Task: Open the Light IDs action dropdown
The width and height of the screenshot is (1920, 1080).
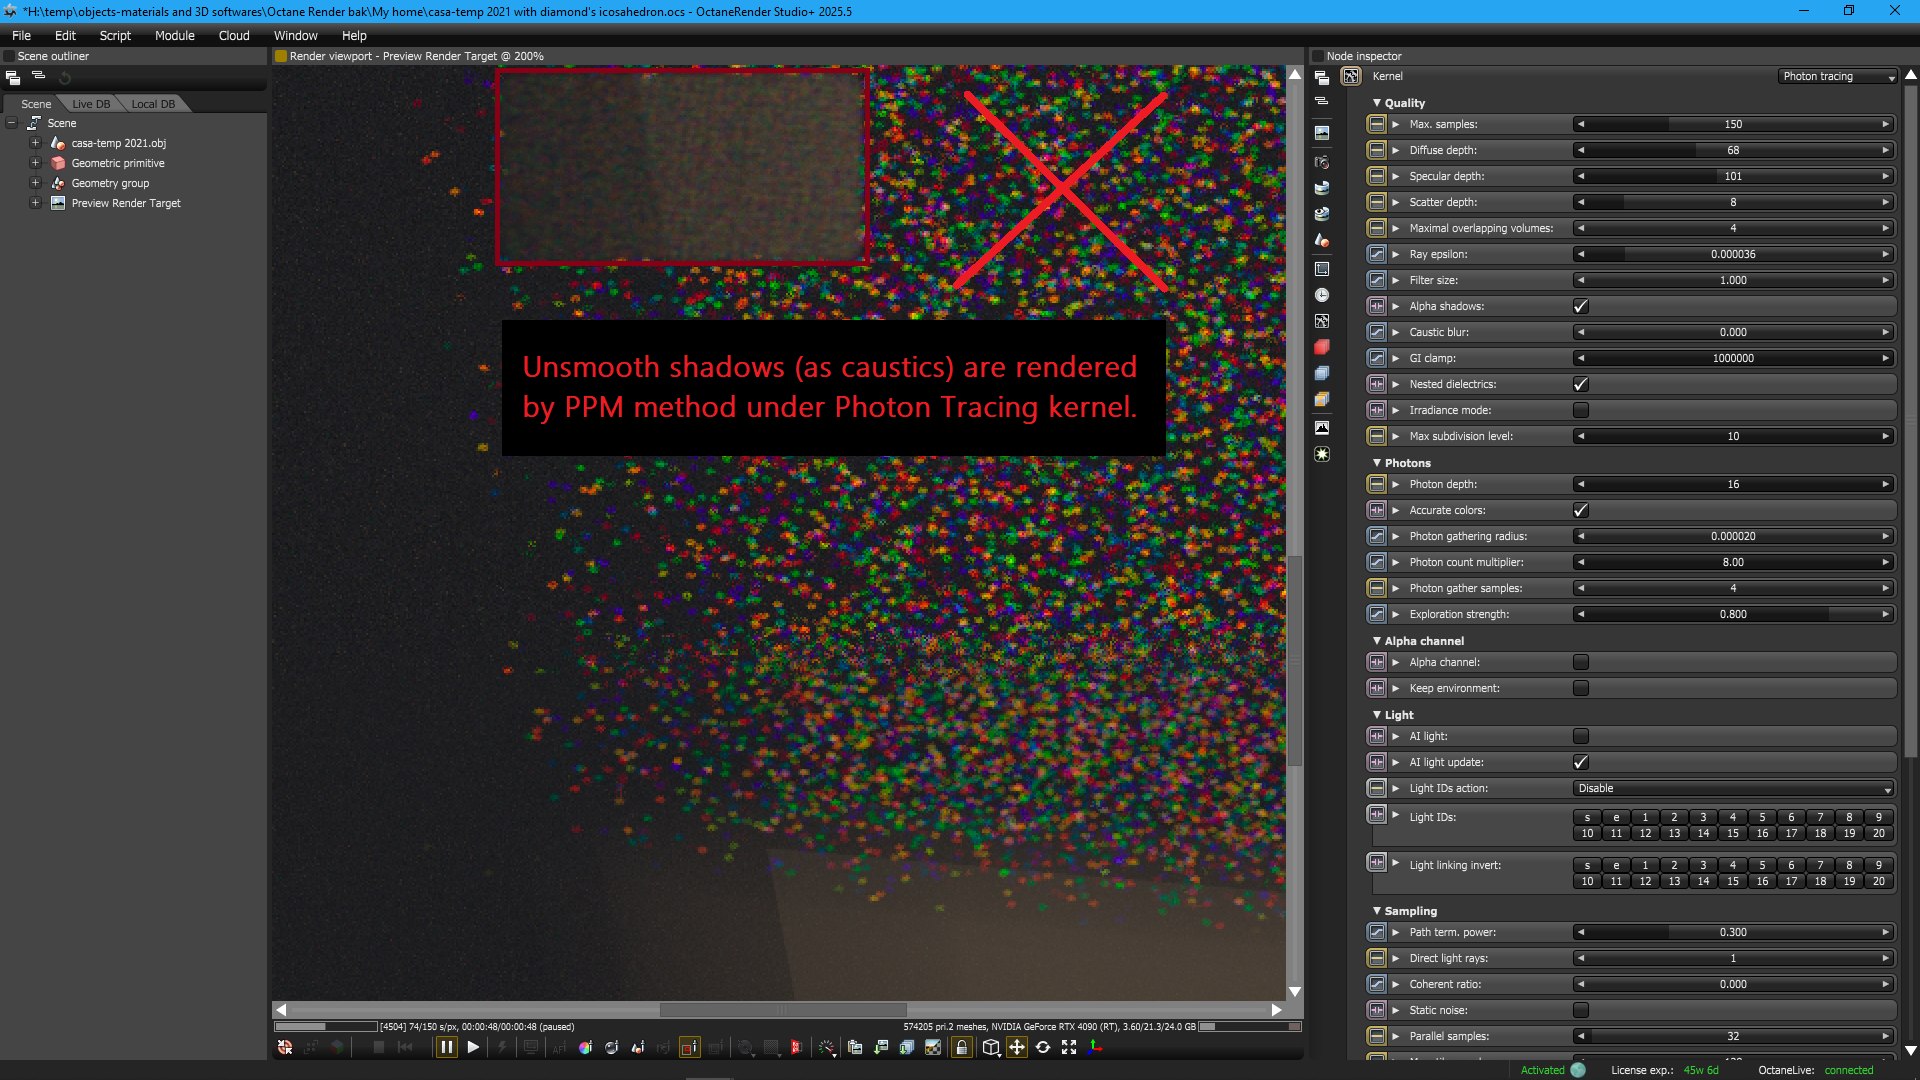Action: click(x=1733, y=788)
